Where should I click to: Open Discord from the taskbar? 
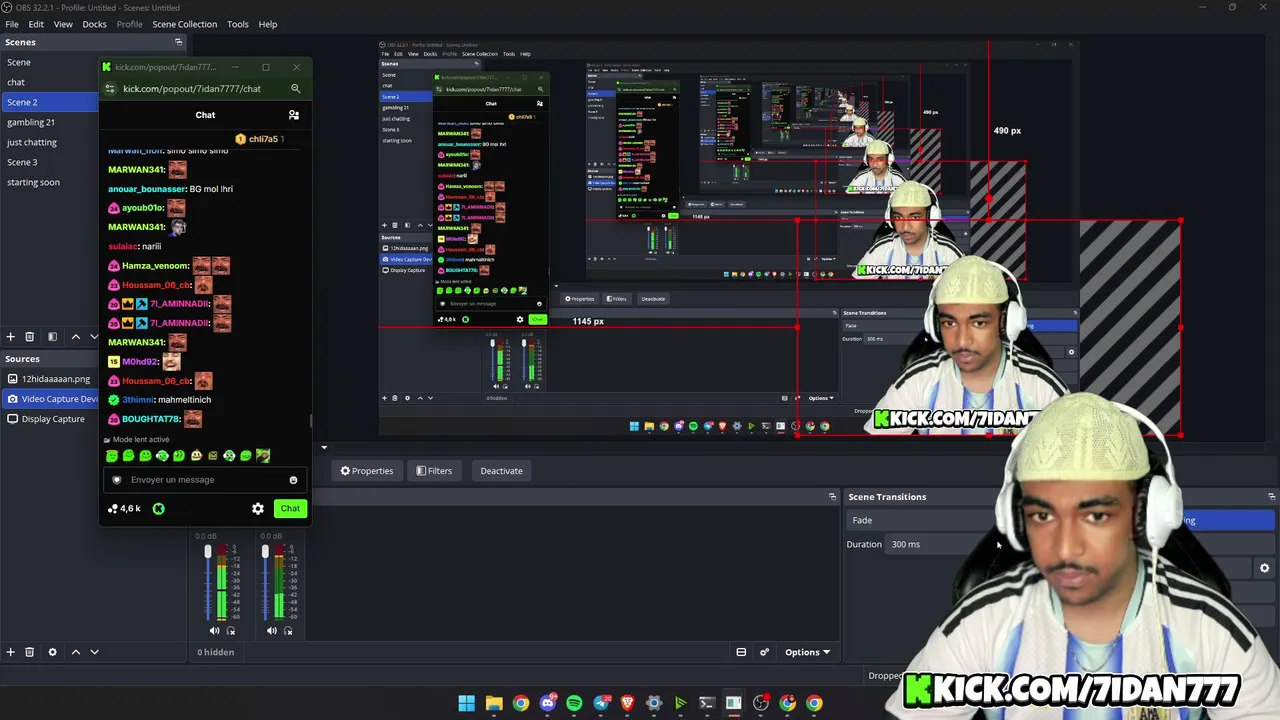coord(547,703)
